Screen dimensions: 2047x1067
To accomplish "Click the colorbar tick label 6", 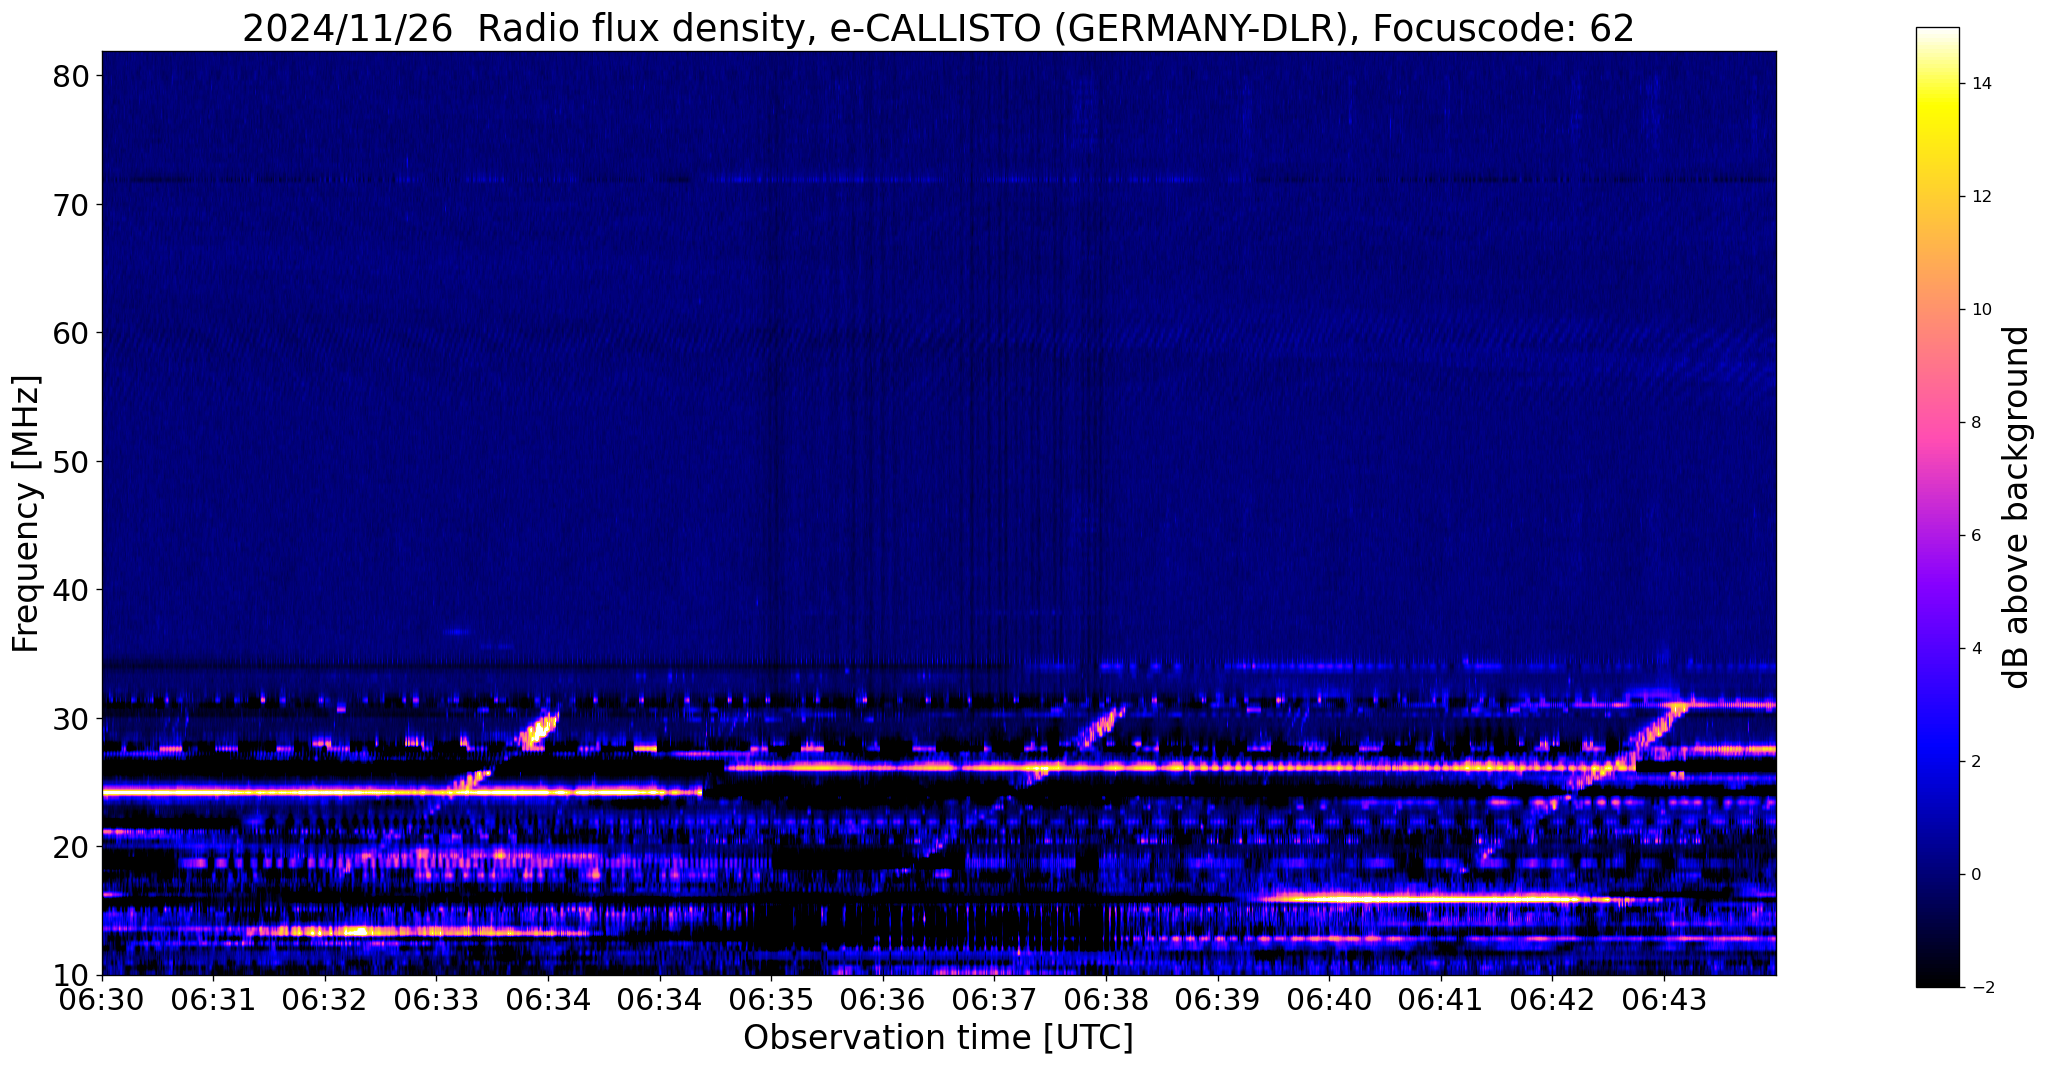I will click(1975, 535).
